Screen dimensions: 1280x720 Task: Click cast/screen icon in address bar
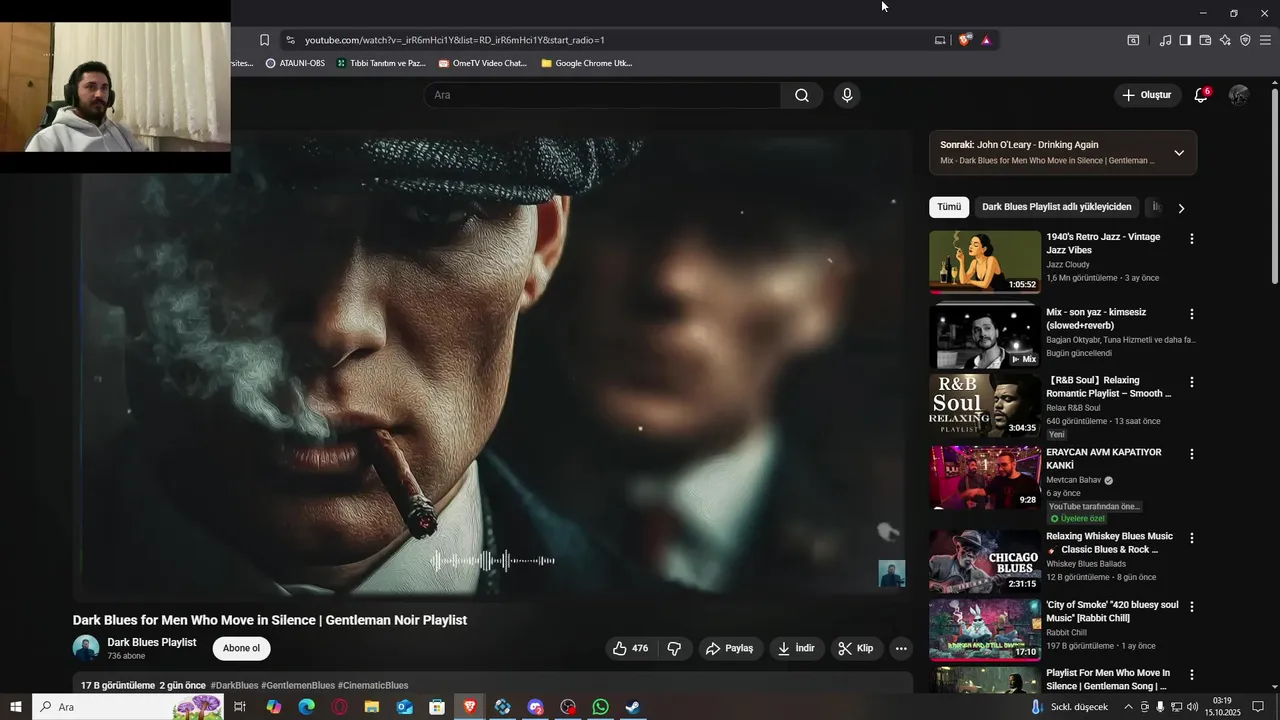click(x=940, y=40)
